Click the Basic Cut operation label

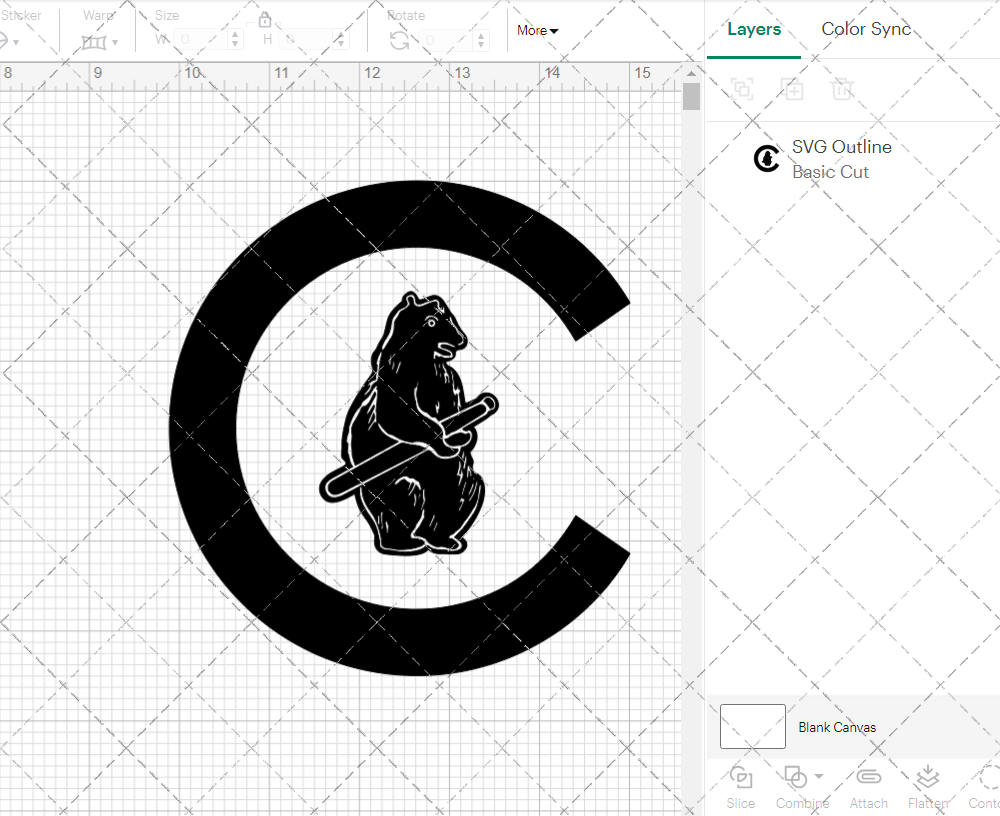(830, 172)
